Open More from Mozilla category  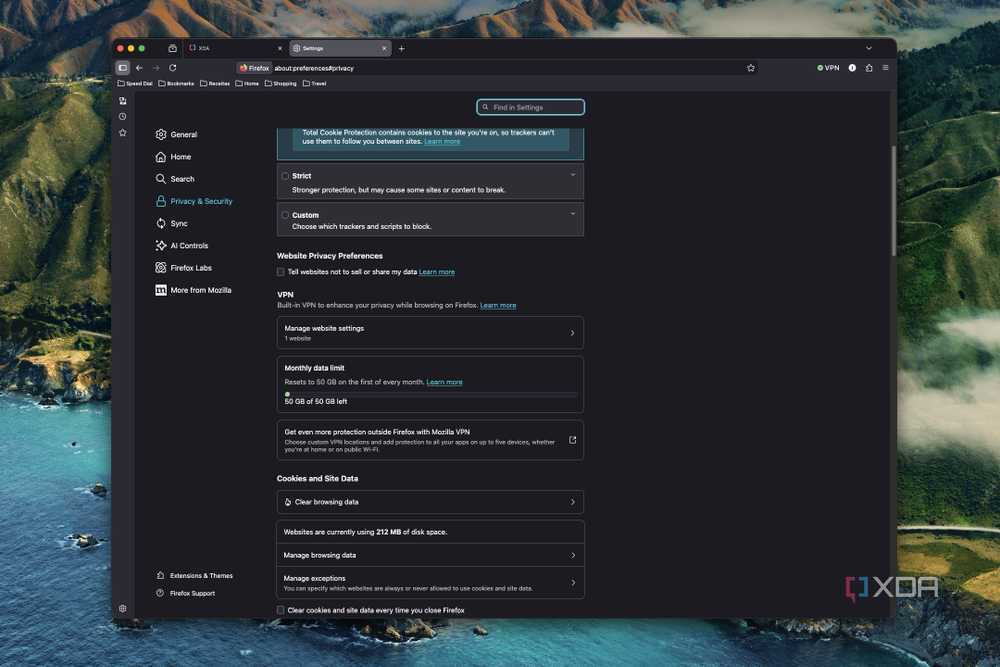(194, 290)
